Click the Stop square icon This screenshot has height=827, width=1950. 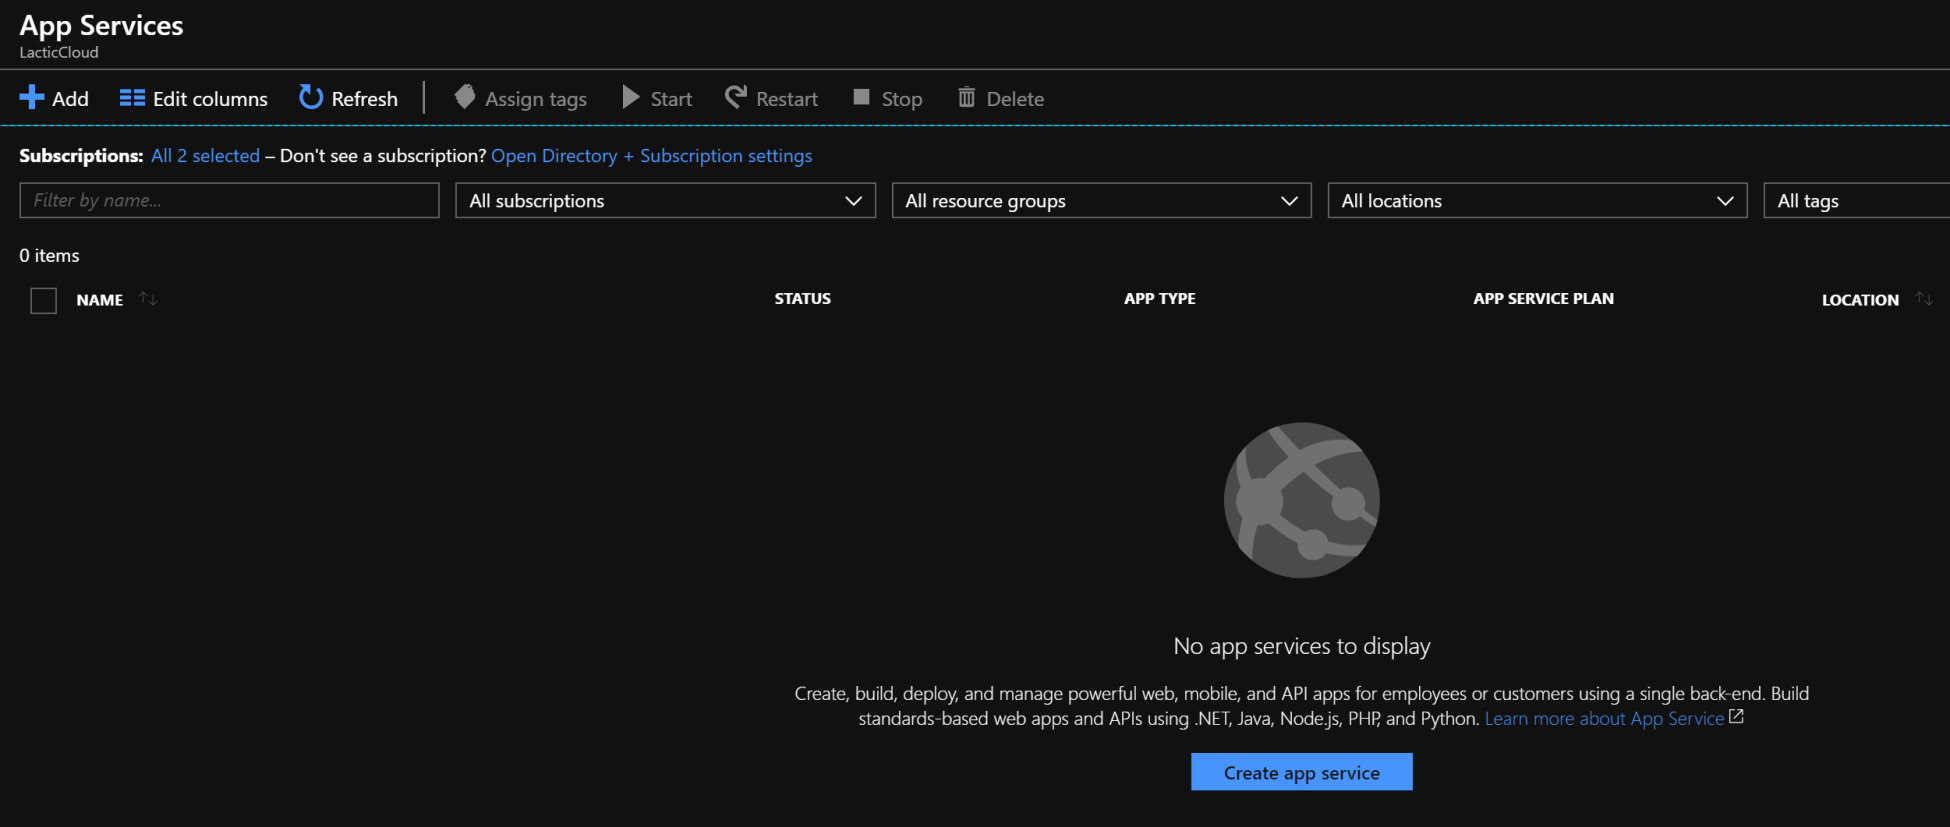[x=861, y=97]
